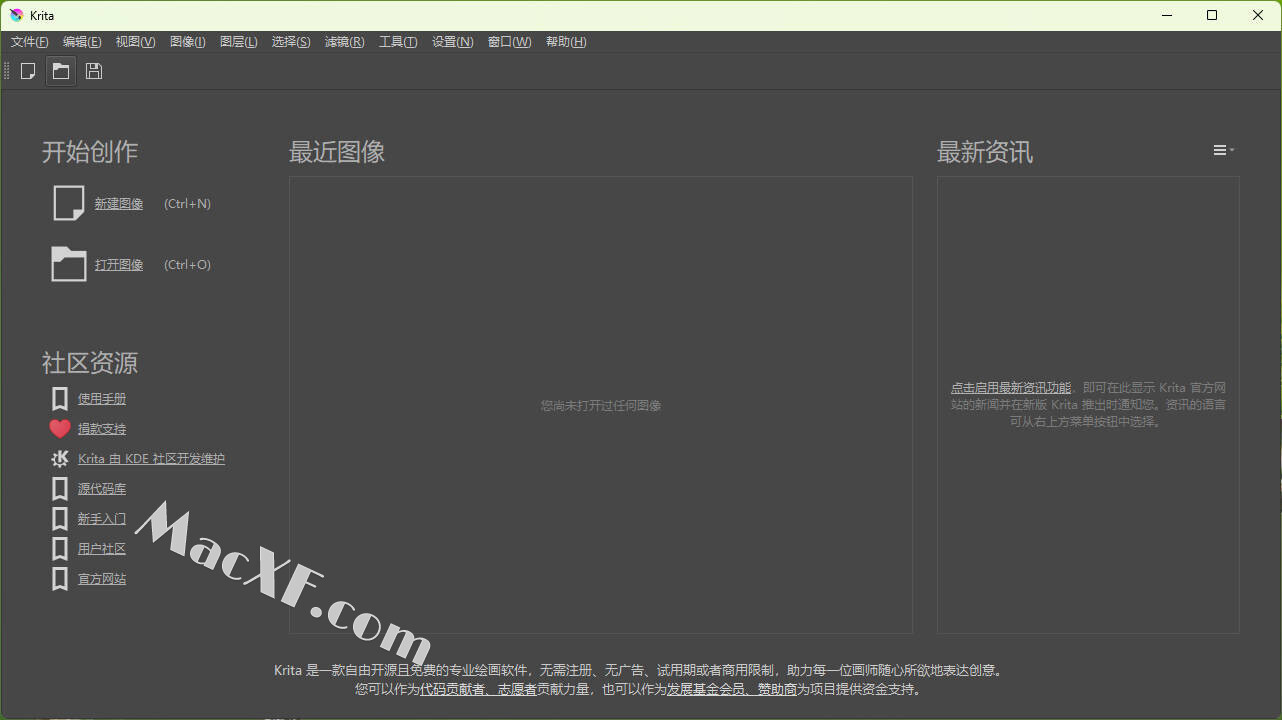Viewport: 1282px width, 720px height.
Task: Open the 视图(V) menu
Action: click(x=135, y=42)
